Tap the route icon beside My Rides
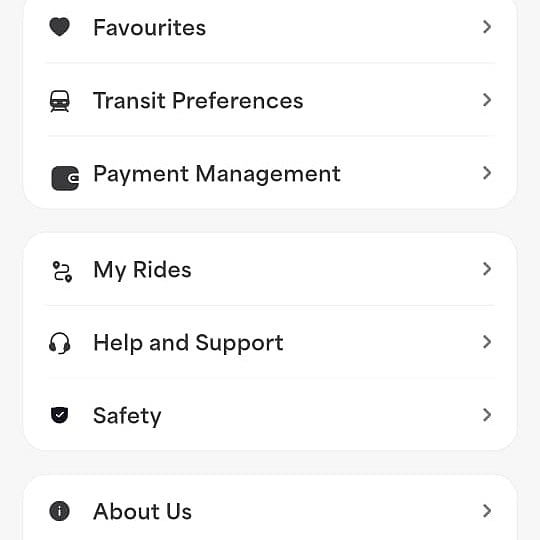Screen dimensions: 540x540 (x=62, y=272)
